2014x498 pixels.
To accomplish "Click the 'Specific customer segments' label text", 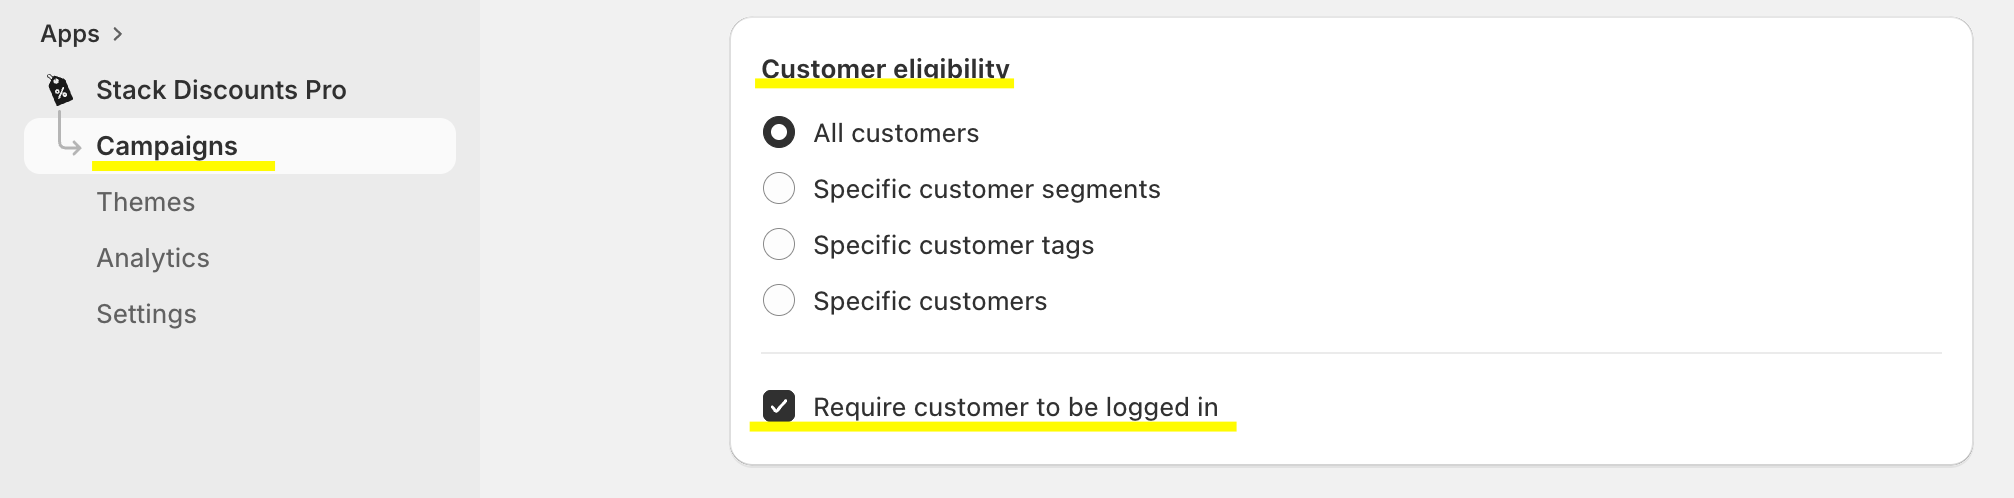I will 986,189.
